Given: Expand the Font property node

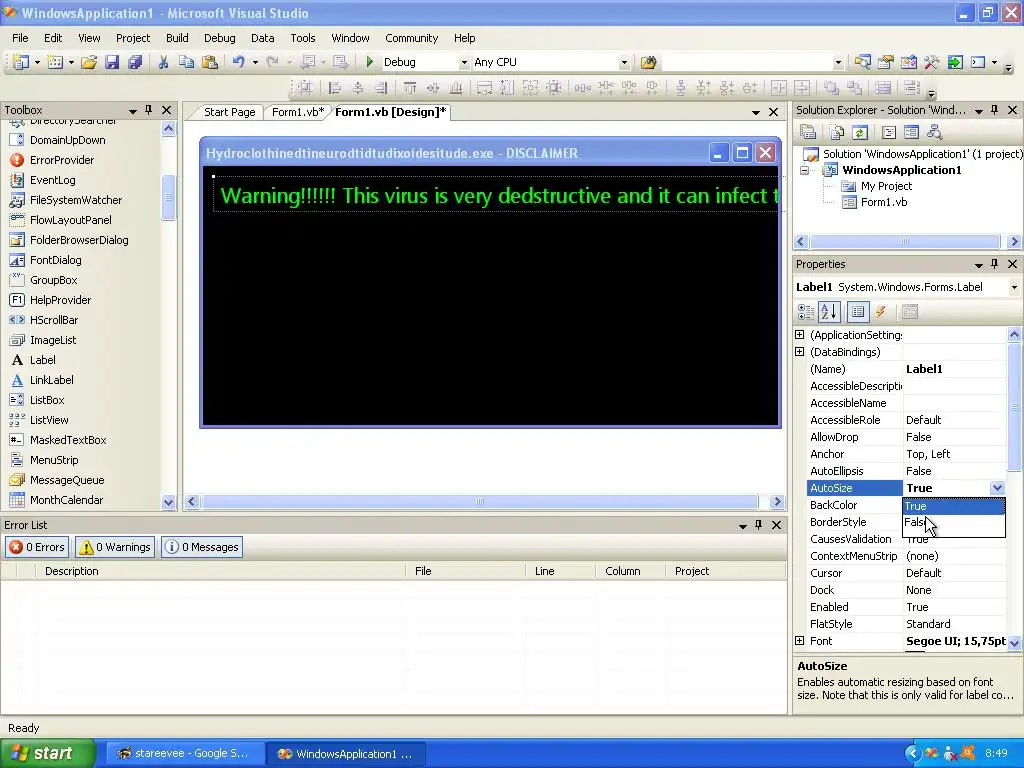Looking at the screenshot, I should [799, 641].
